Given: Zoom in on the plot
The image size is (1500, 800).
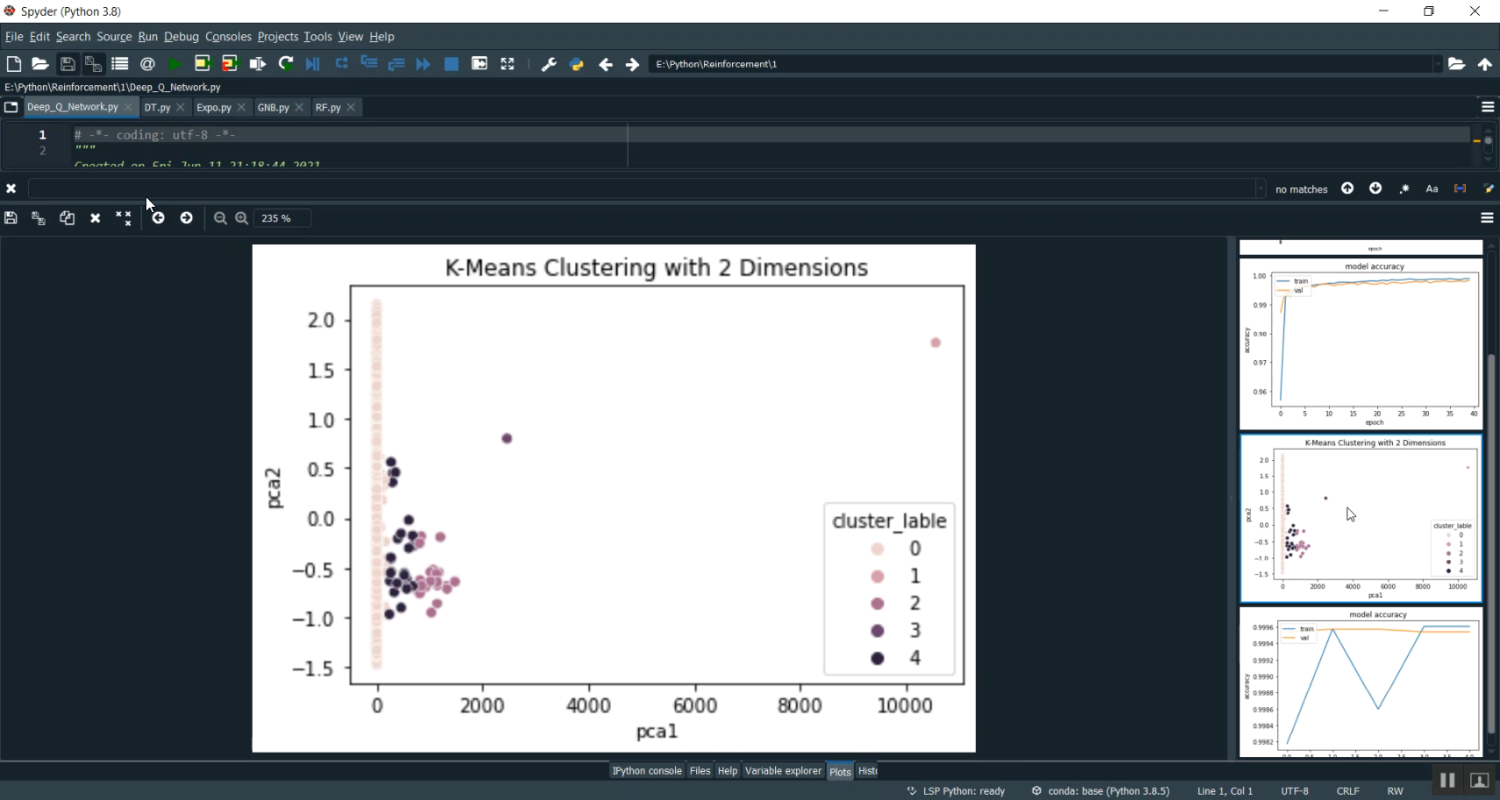Looking at the screenshot, I should coord(241,218).
